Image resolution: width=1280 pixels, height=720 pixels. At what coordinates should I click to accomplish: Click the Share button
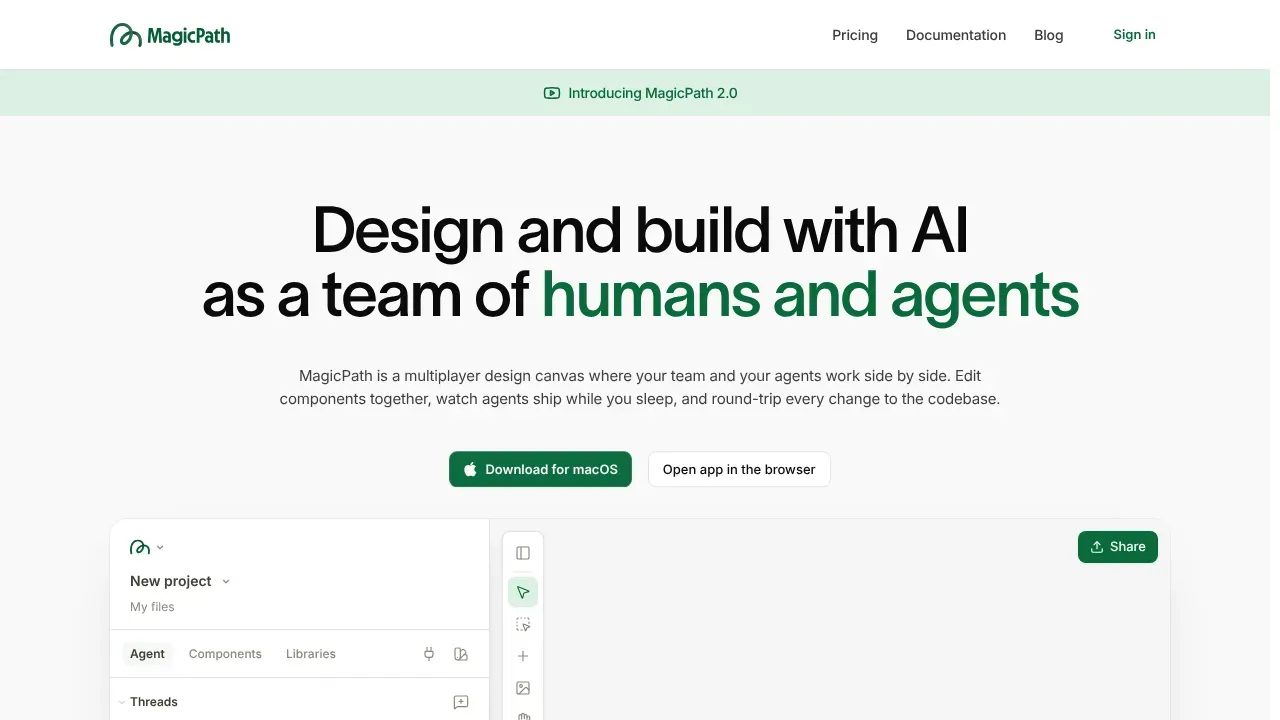(1118, 547)
